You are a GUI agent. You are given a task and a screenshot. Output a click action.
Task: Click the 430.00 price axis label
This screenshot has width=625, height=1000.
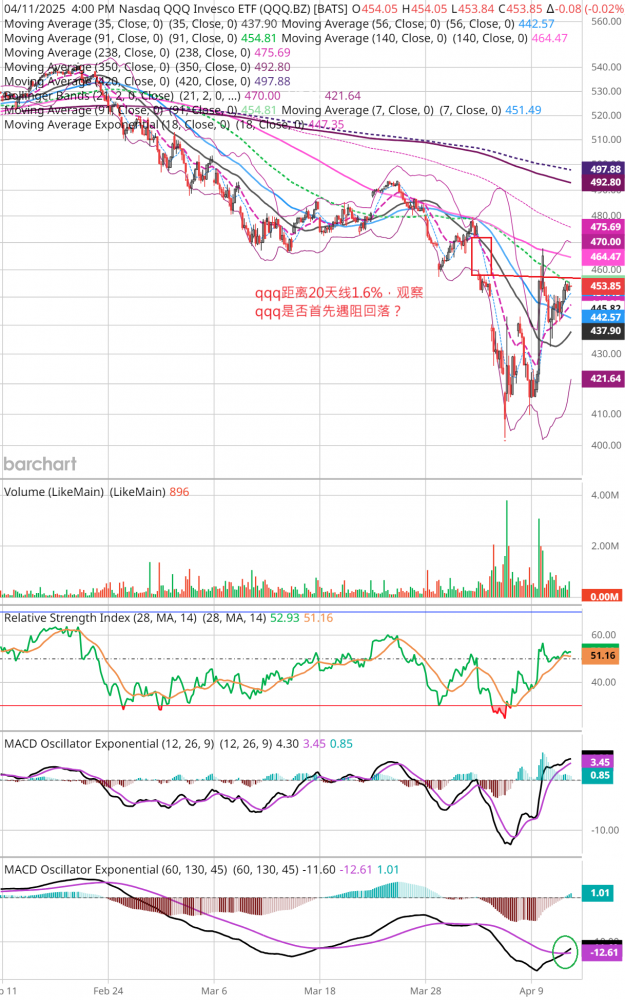606,353
